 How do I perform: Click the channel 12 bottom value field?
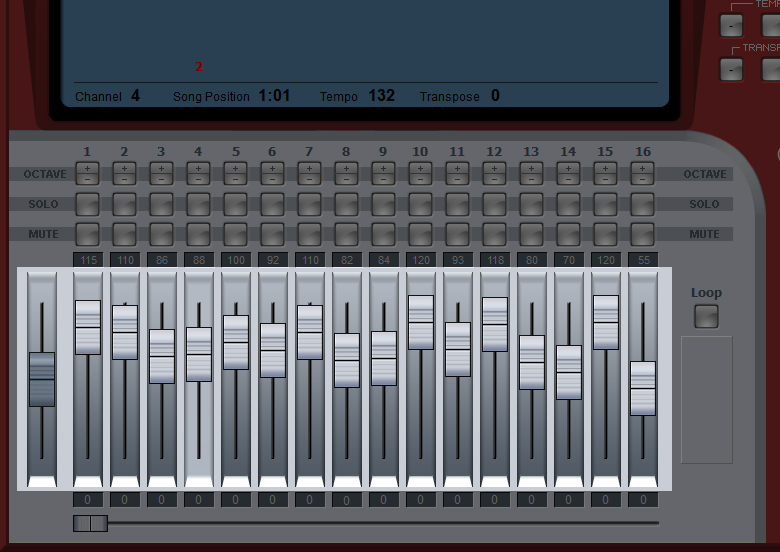tap(494, 499)
